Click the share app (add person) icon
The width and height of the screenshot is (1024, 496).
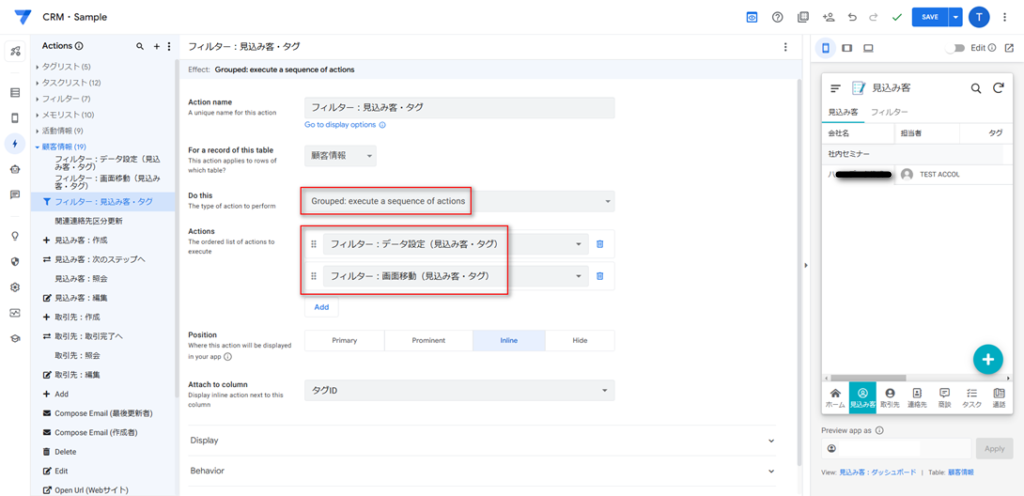coord(828,17)
